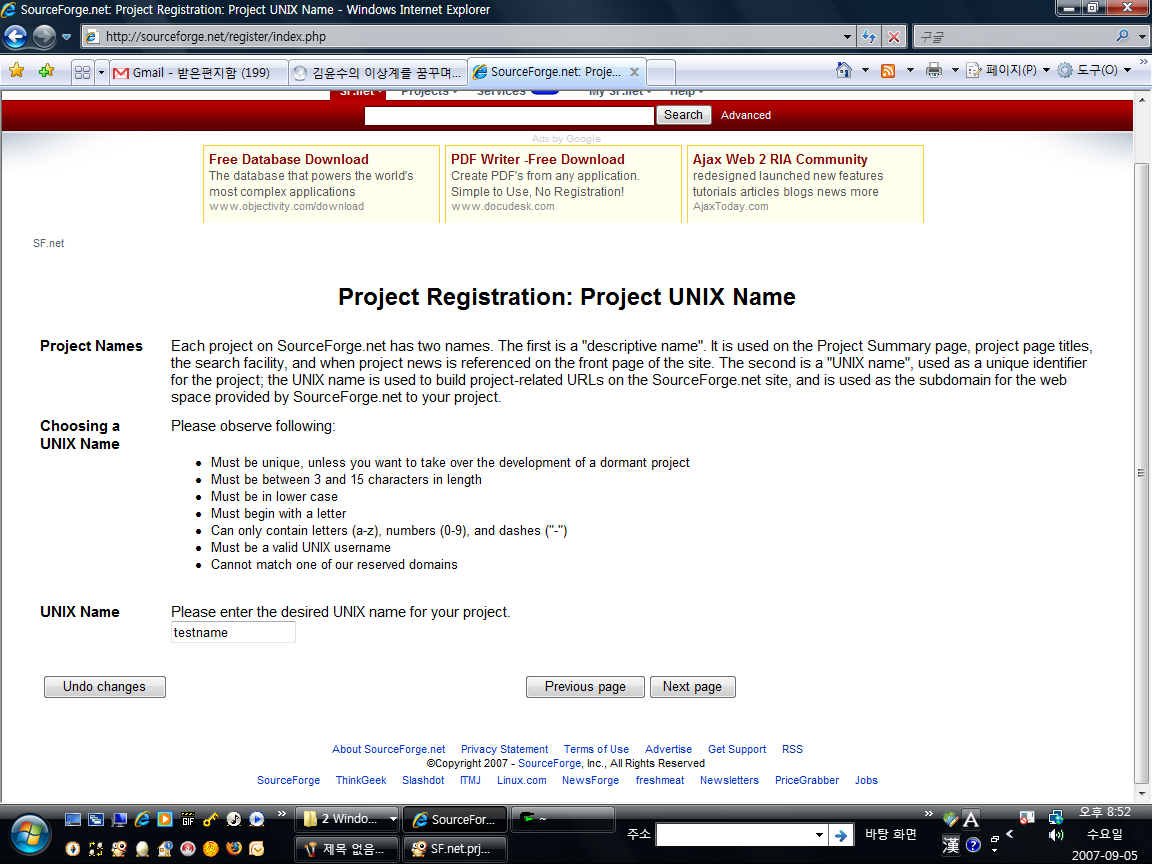Open the Terms of Use footer link
This screenshot has width=1152, height=864.
pyautogui.click(x=597, y=749)
